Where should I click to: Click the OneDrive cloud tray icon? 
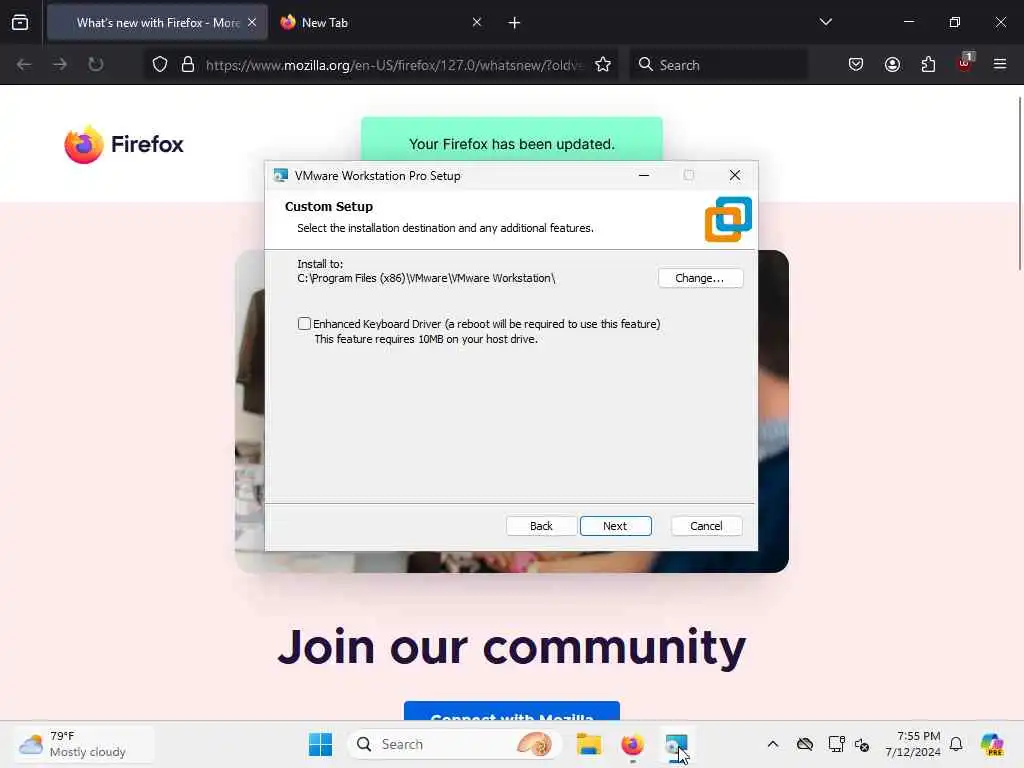(805, 744)
